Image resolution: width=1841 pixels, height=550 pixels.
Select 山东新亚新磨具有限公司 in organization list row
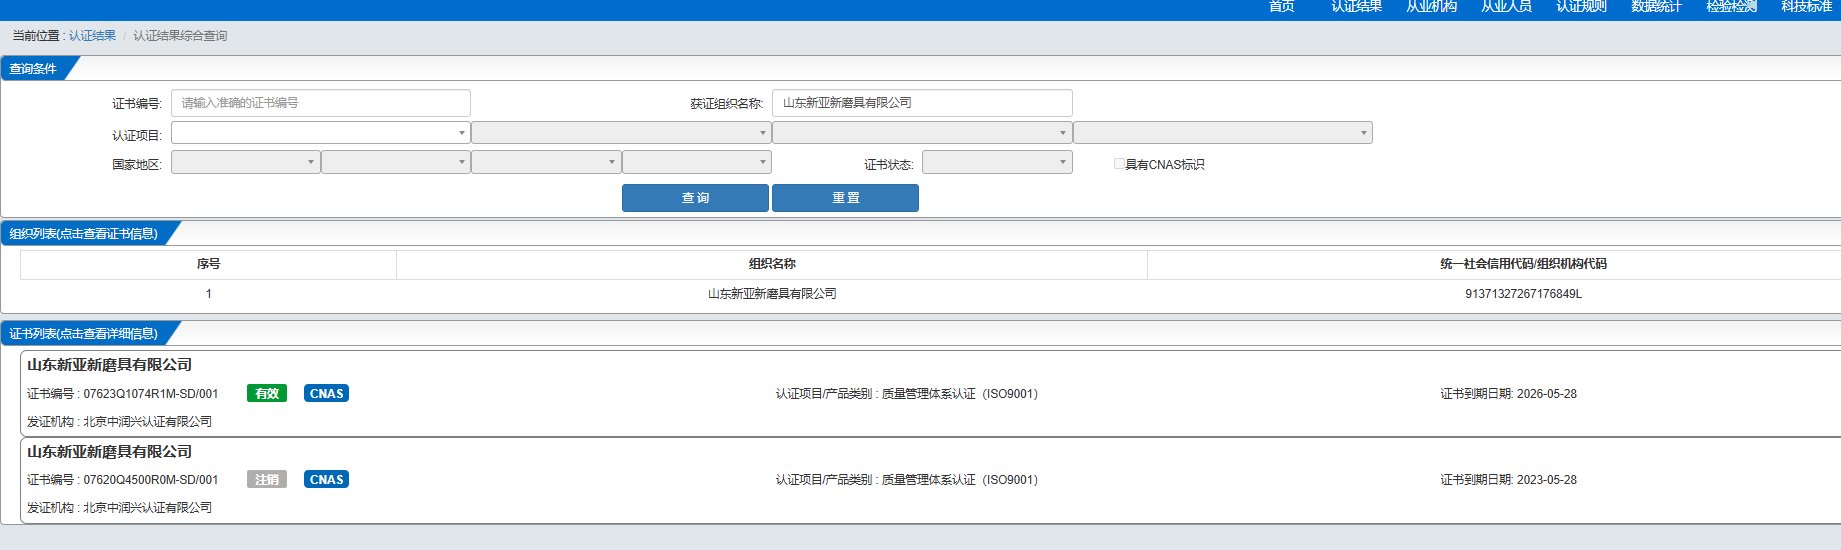tap(772, 294)
